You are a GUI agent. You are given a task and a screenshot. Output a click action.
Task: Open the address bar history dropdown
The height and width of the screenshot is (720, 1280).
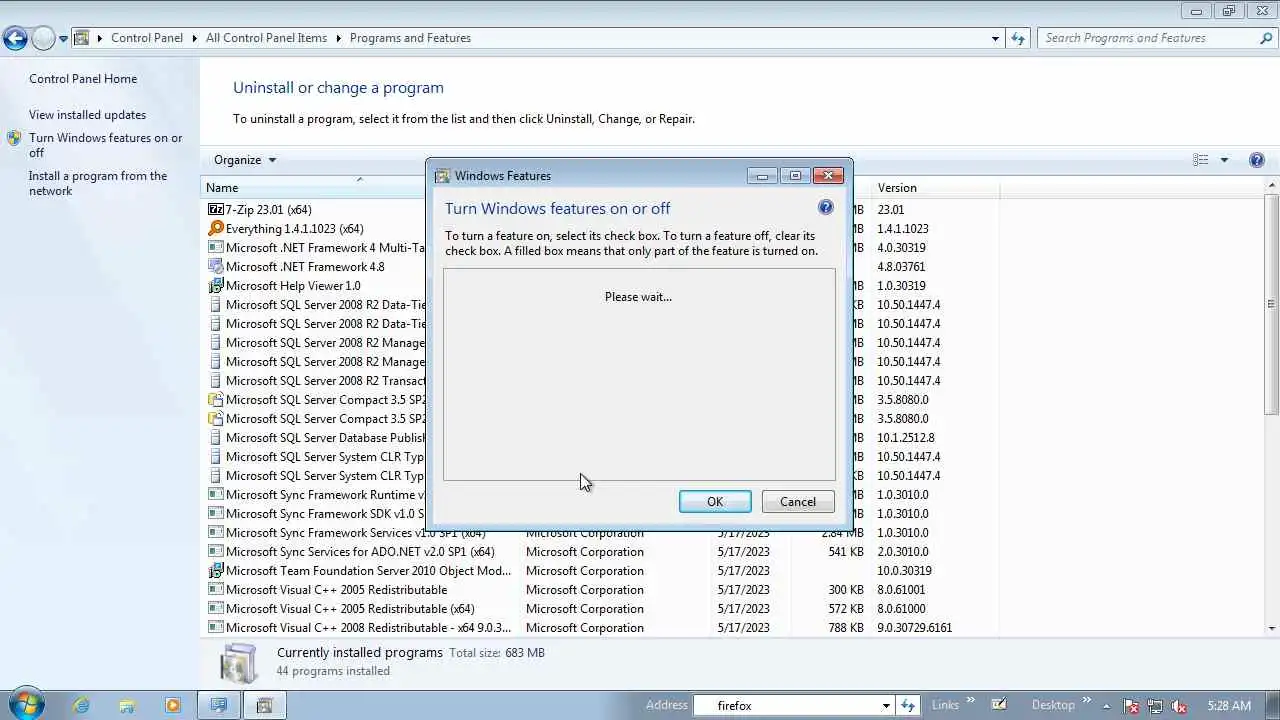(x=995, y=38)
